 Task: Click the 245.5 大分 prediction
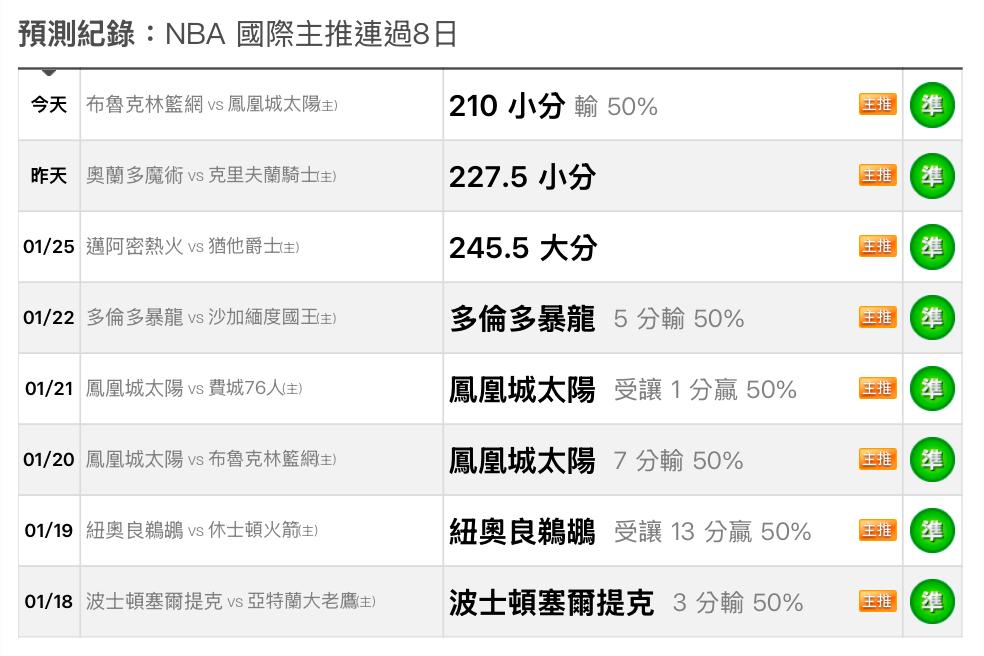(522, 247)
